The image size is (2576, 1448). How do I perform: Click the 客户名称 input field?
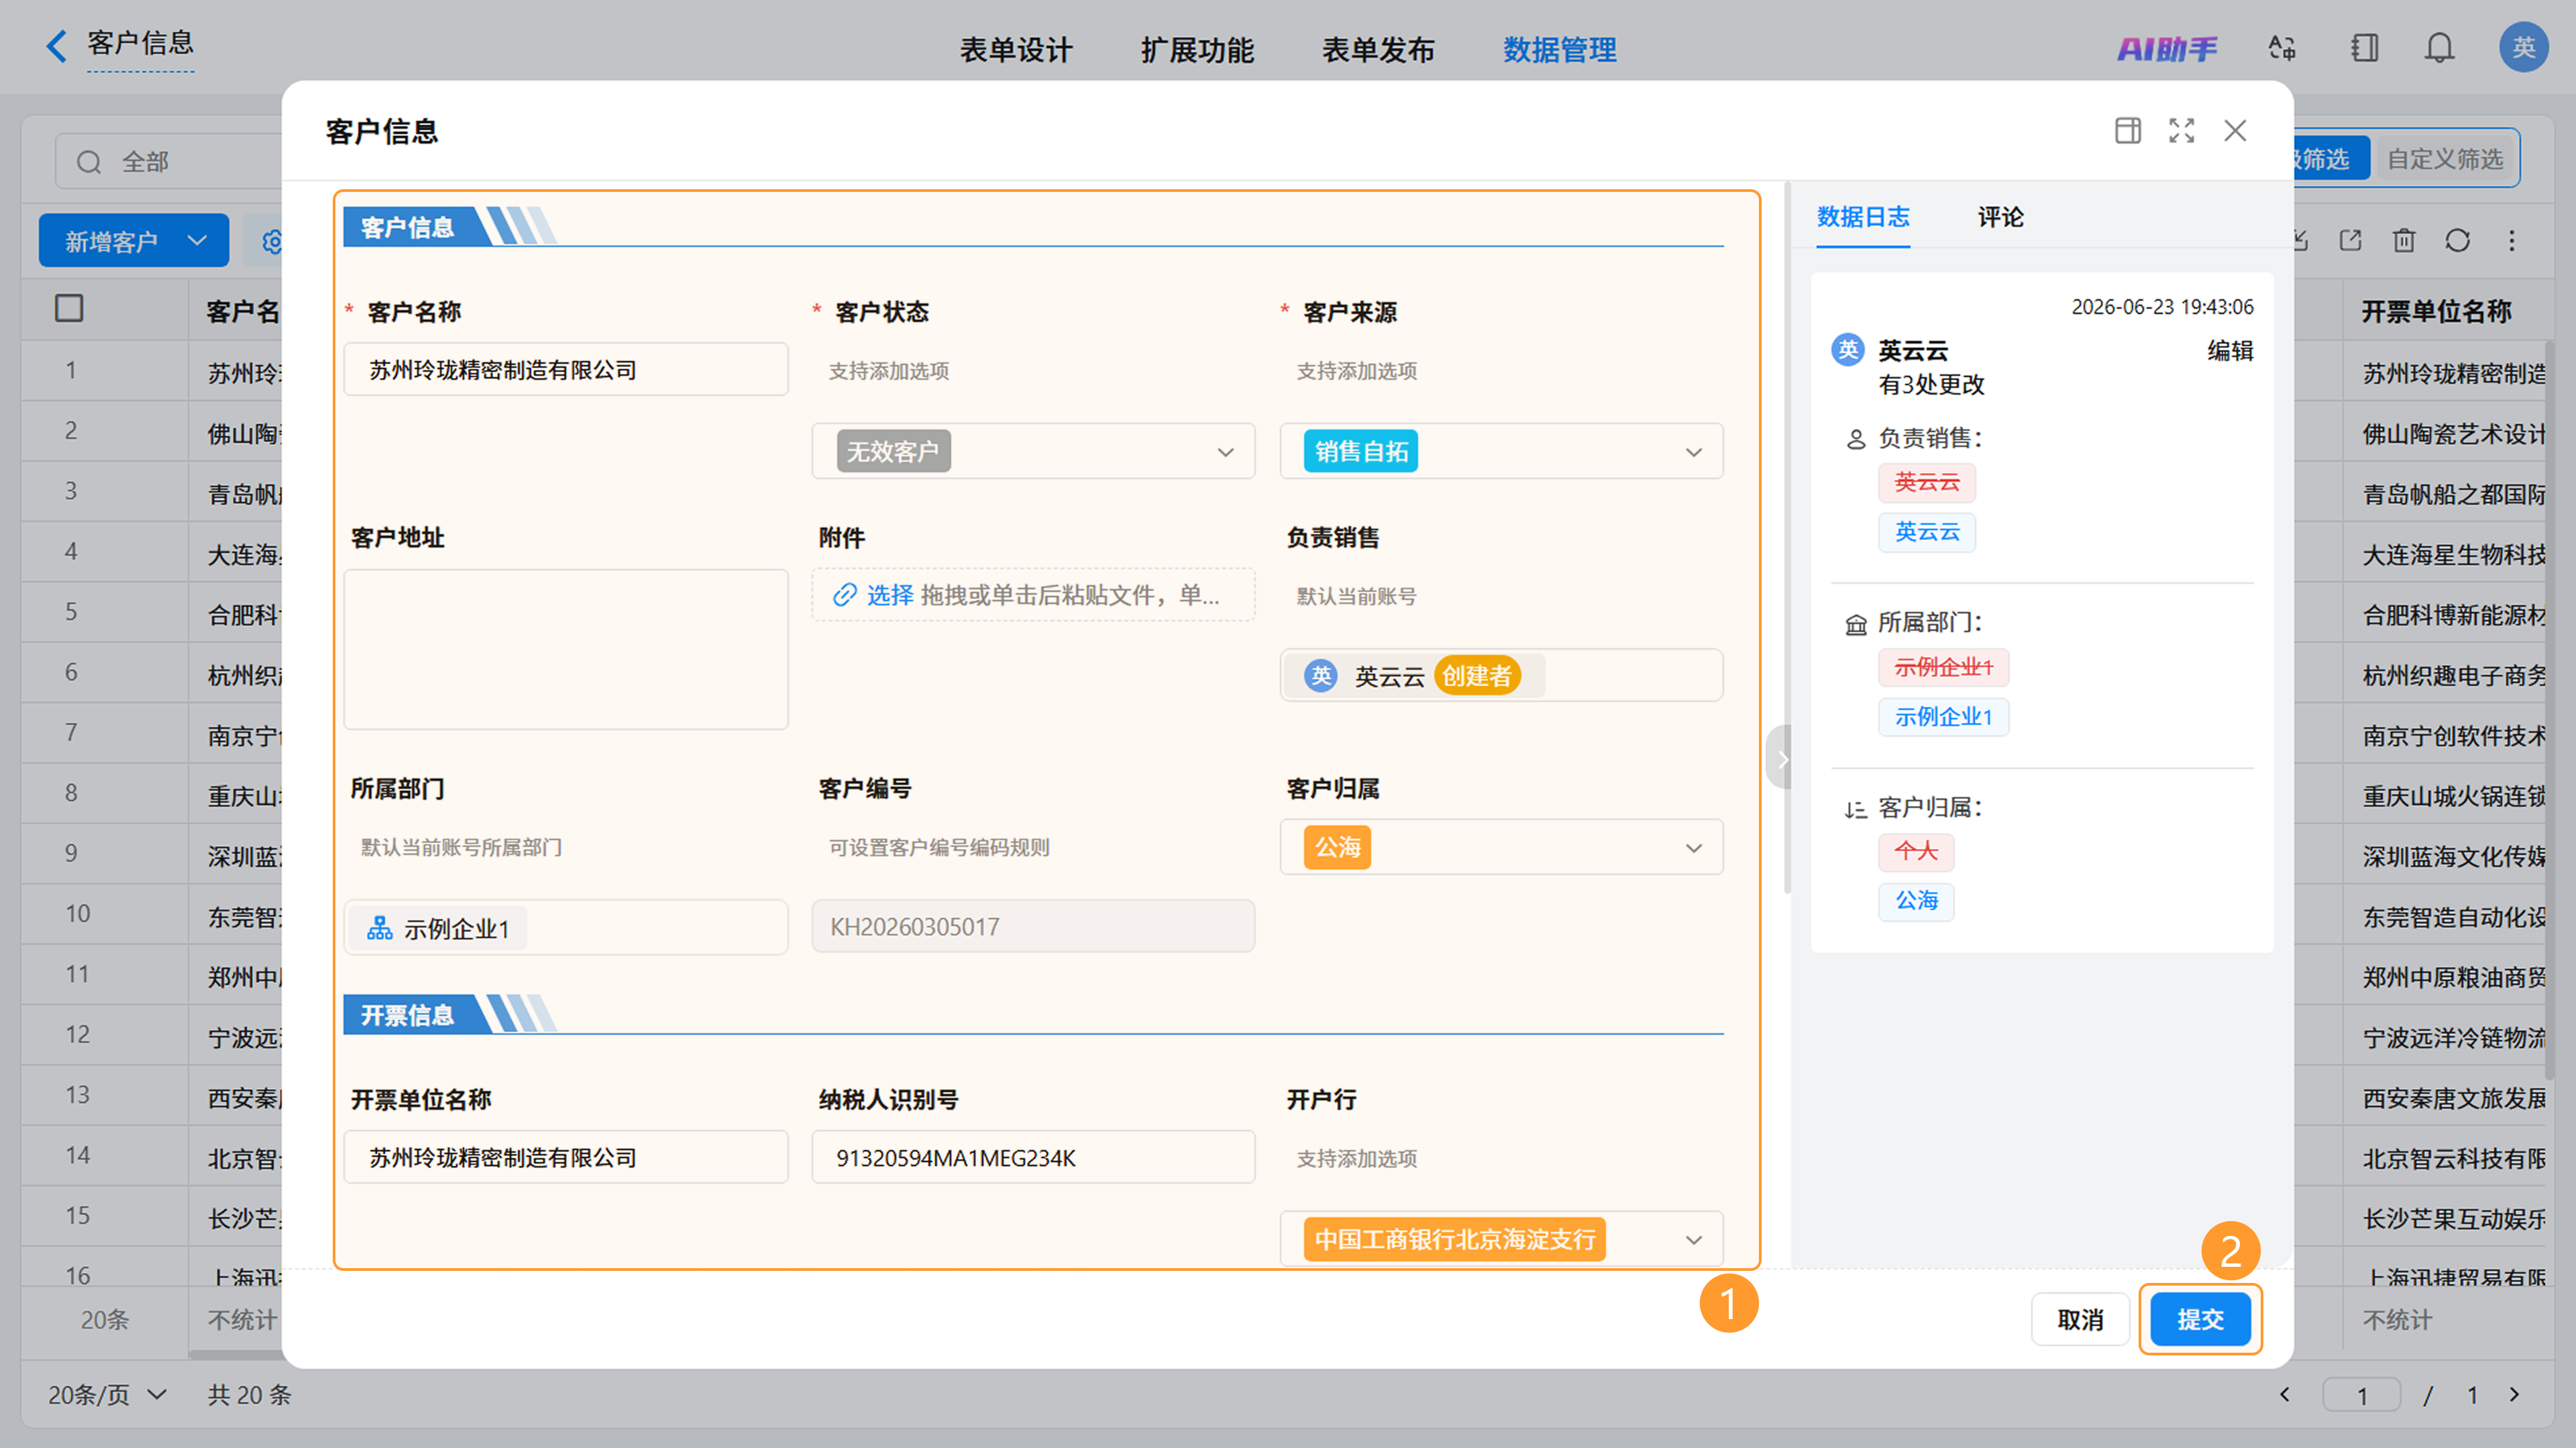pyautogui.click(x=566, y=369)
